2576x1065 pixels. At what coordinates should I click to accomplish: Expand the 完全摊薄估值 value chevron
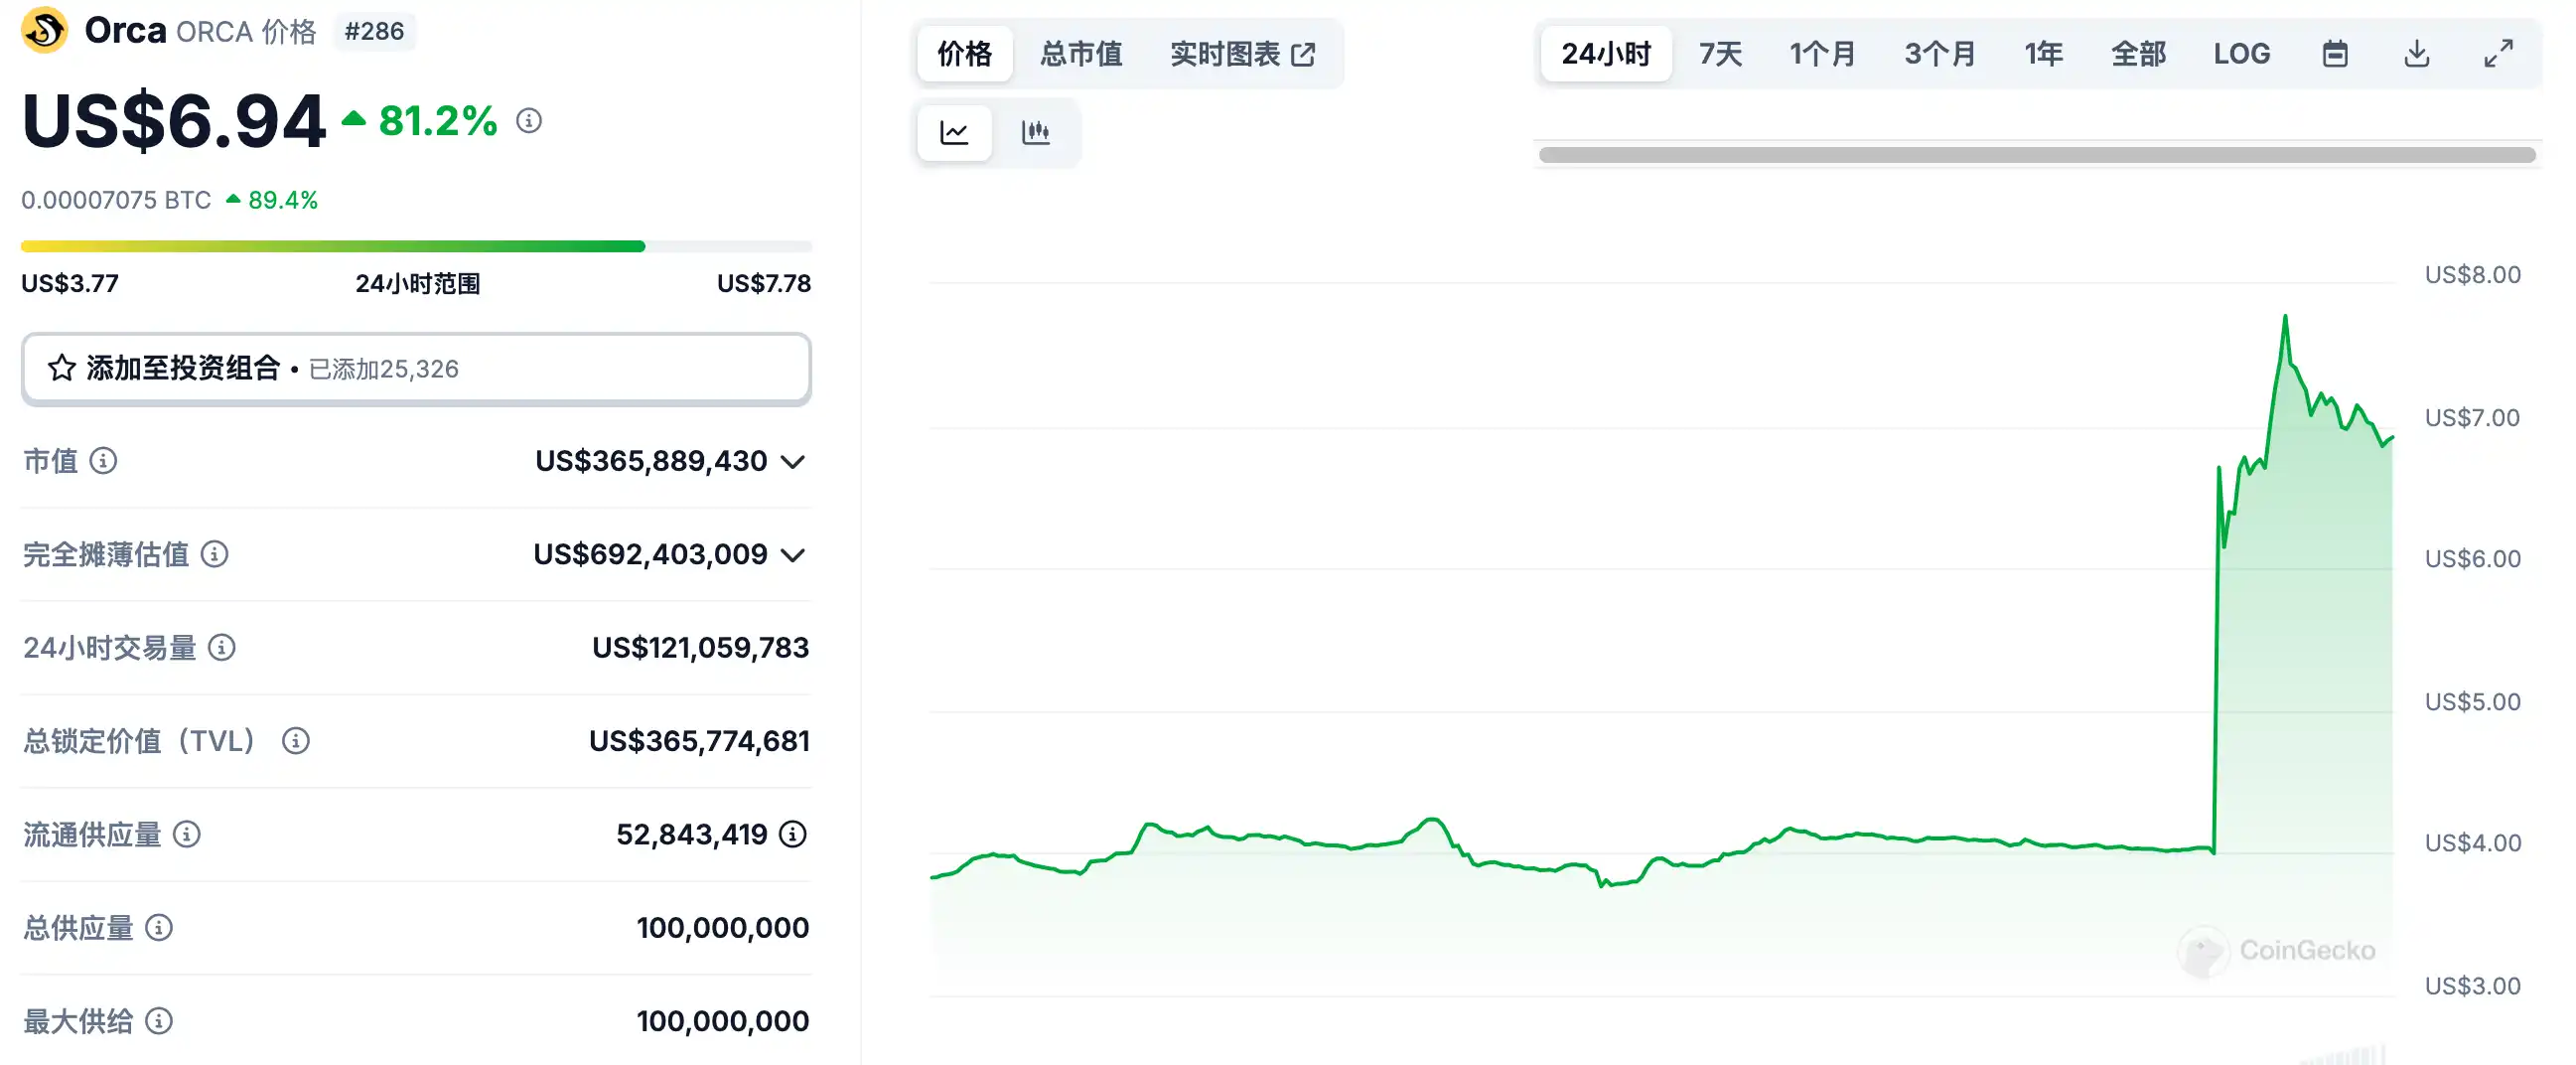793,555
